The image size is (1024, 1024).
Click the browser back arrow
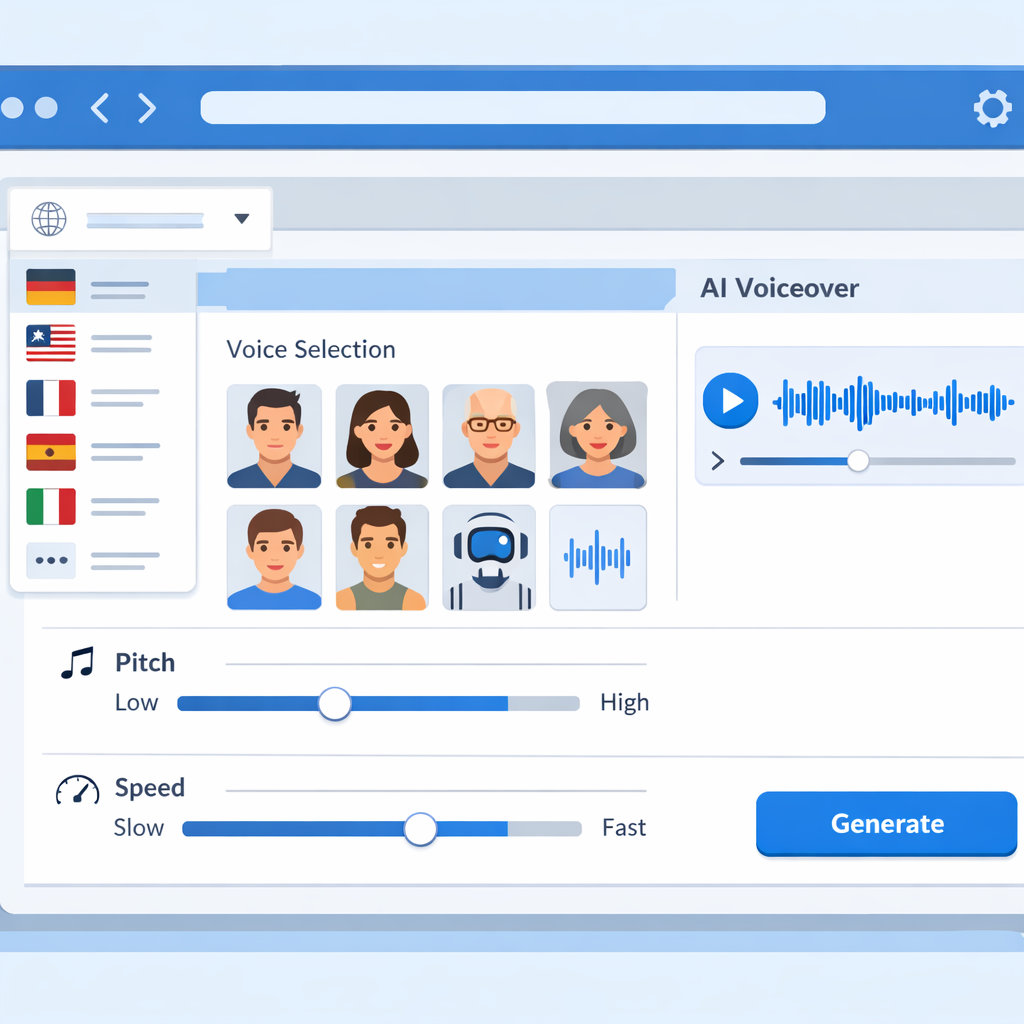pos(99,108)
